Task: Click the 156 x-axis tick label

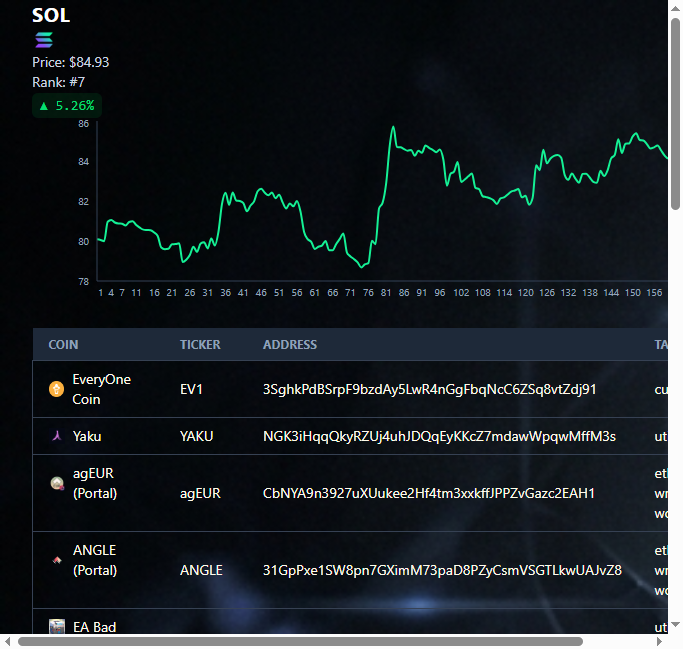Action: tap(654, 293)
